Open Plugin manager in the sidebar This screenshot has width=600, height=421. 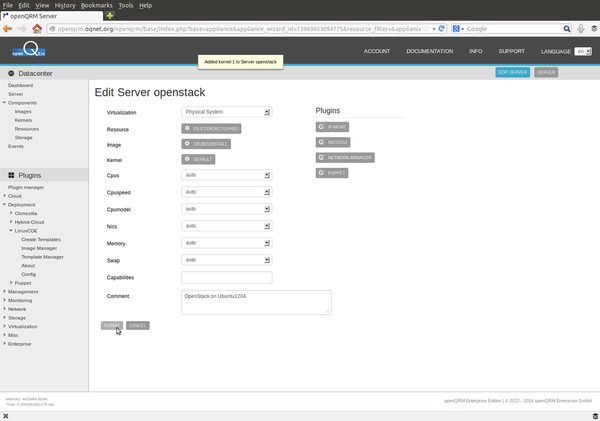(x=26, y=187)
